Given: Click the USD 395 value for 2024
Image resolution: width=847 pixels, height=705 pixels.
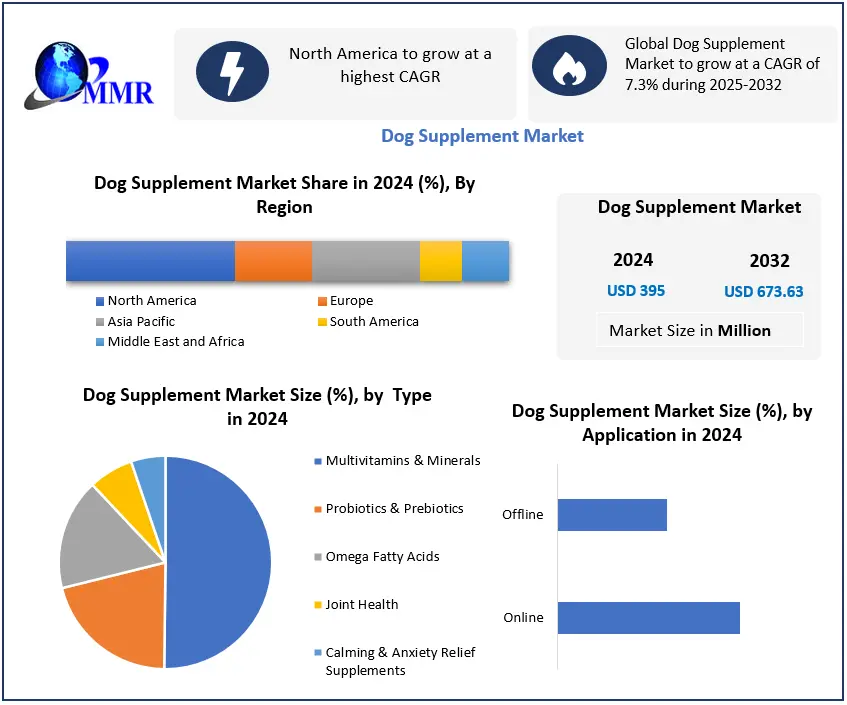Looking at the screenshot, I should pos(636,291).
